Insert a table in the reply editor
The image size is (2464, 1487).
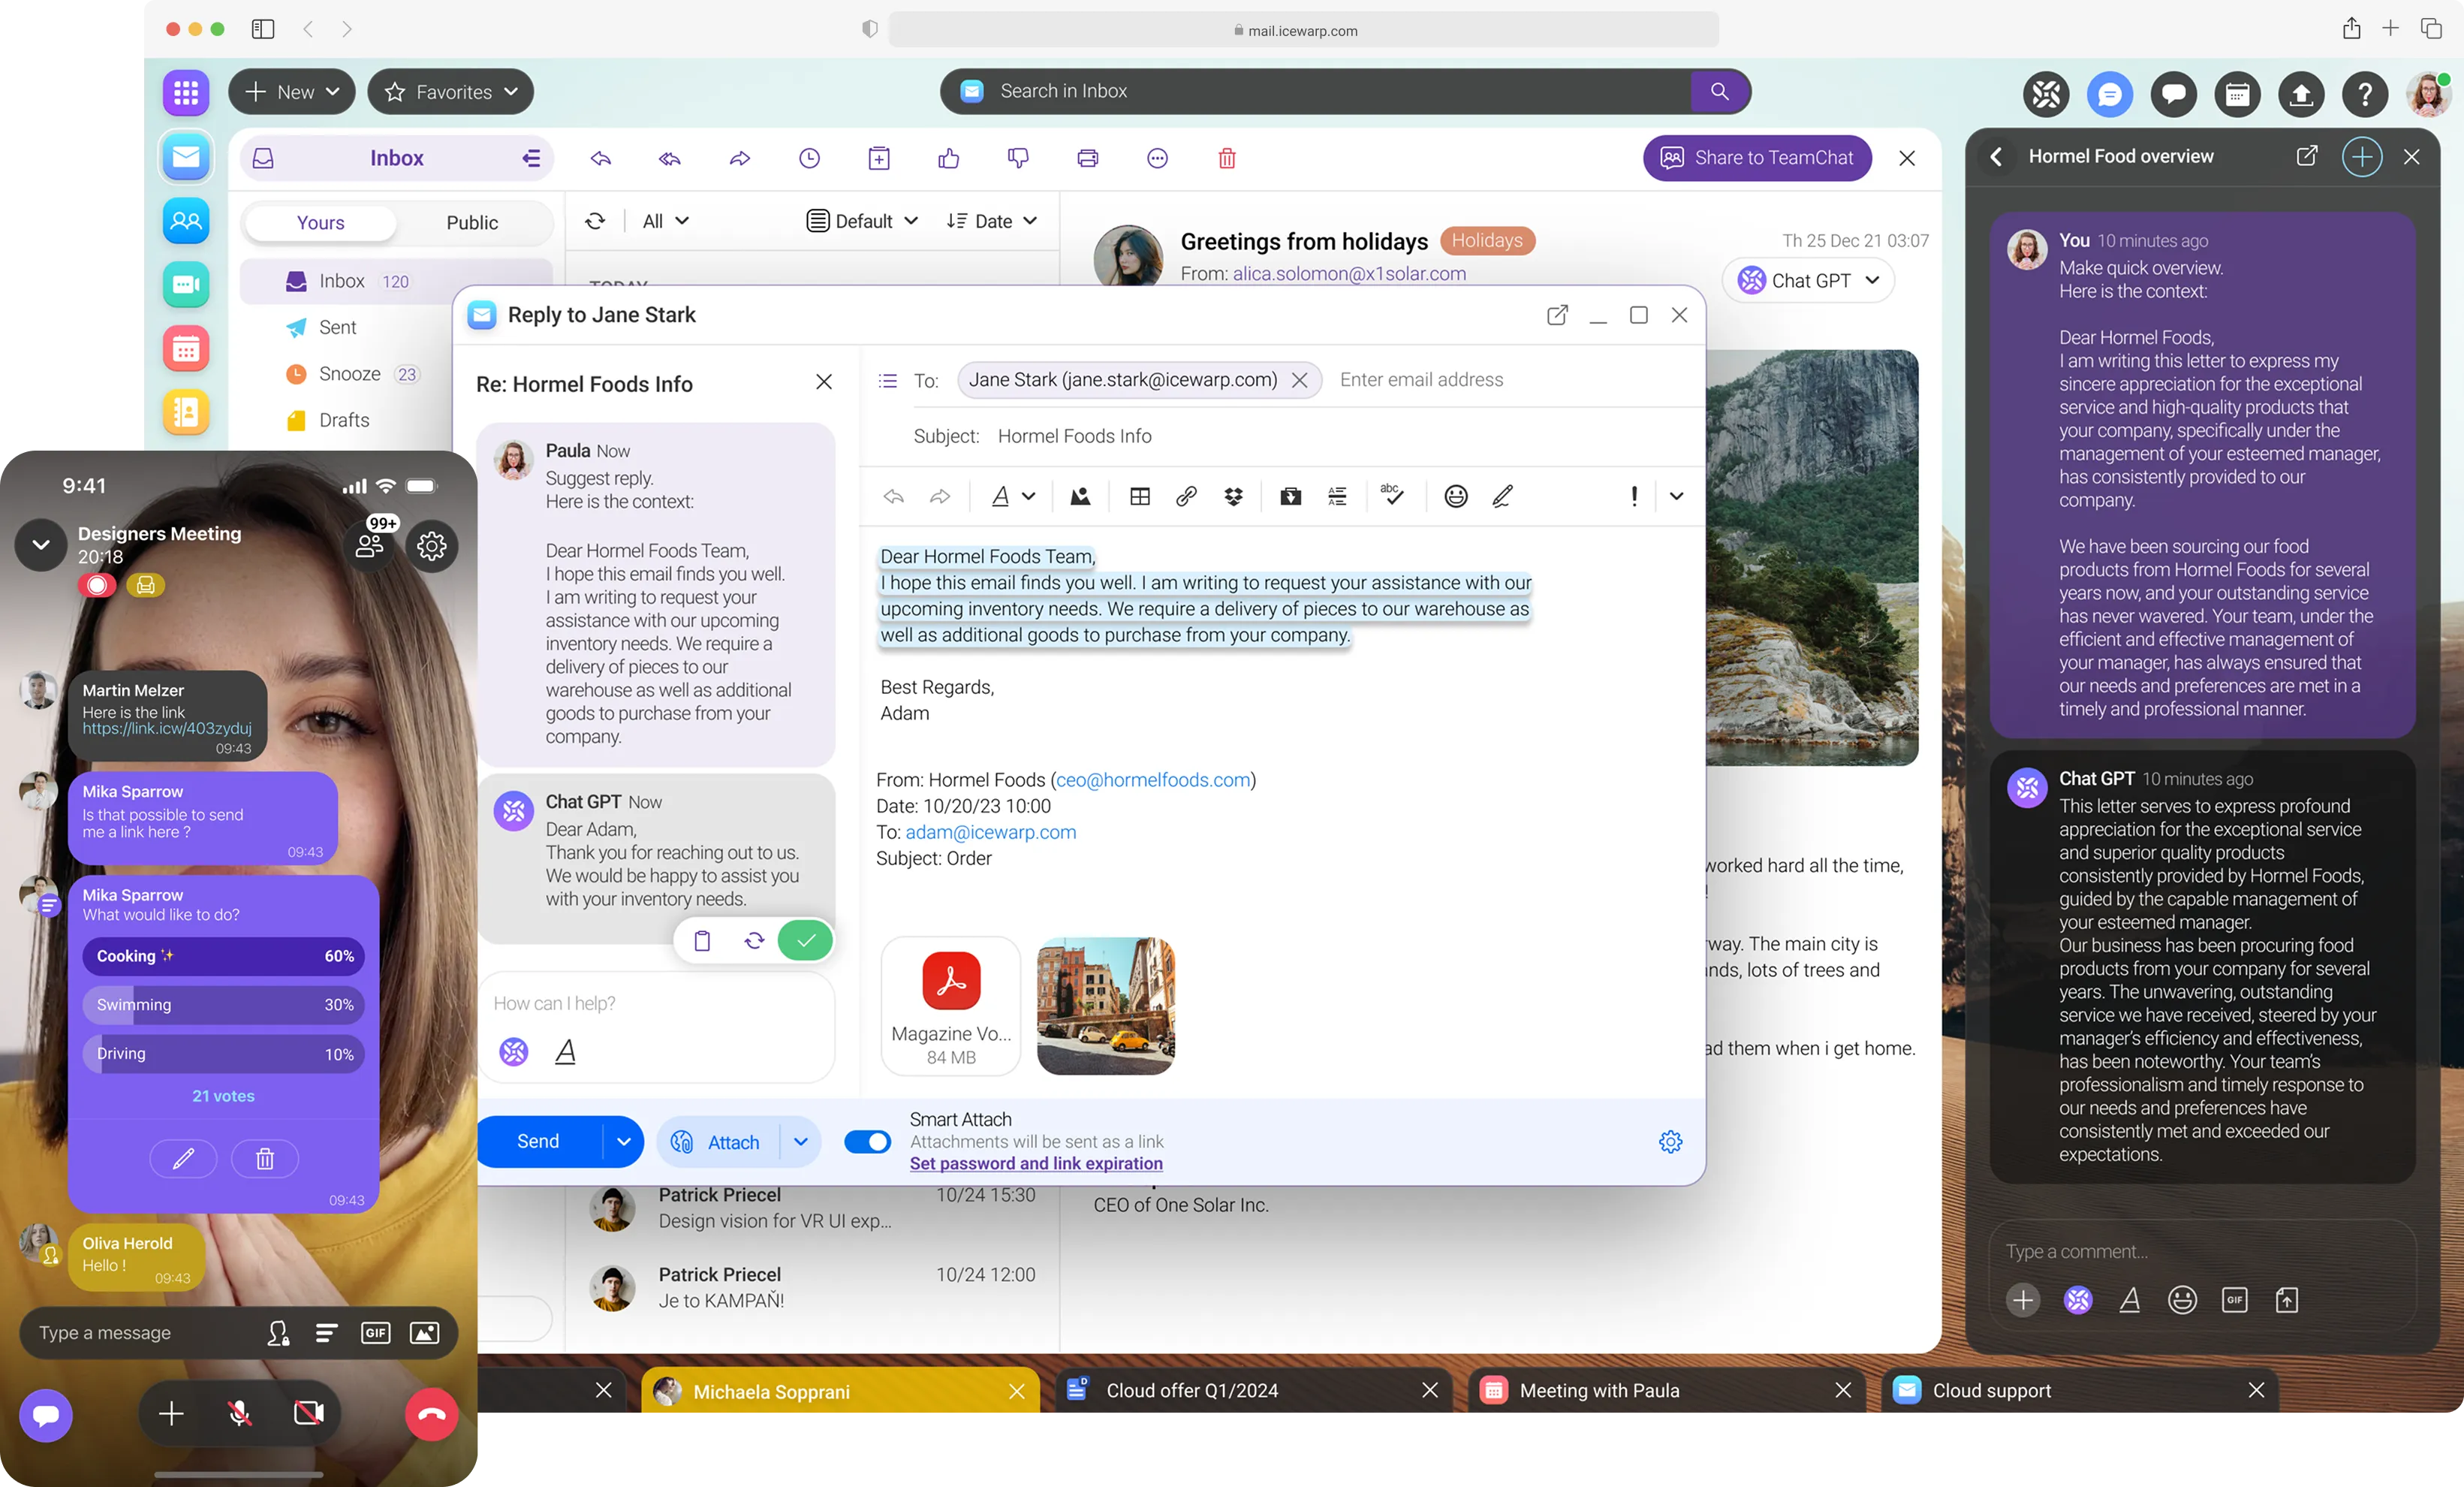pos(1139,496)
